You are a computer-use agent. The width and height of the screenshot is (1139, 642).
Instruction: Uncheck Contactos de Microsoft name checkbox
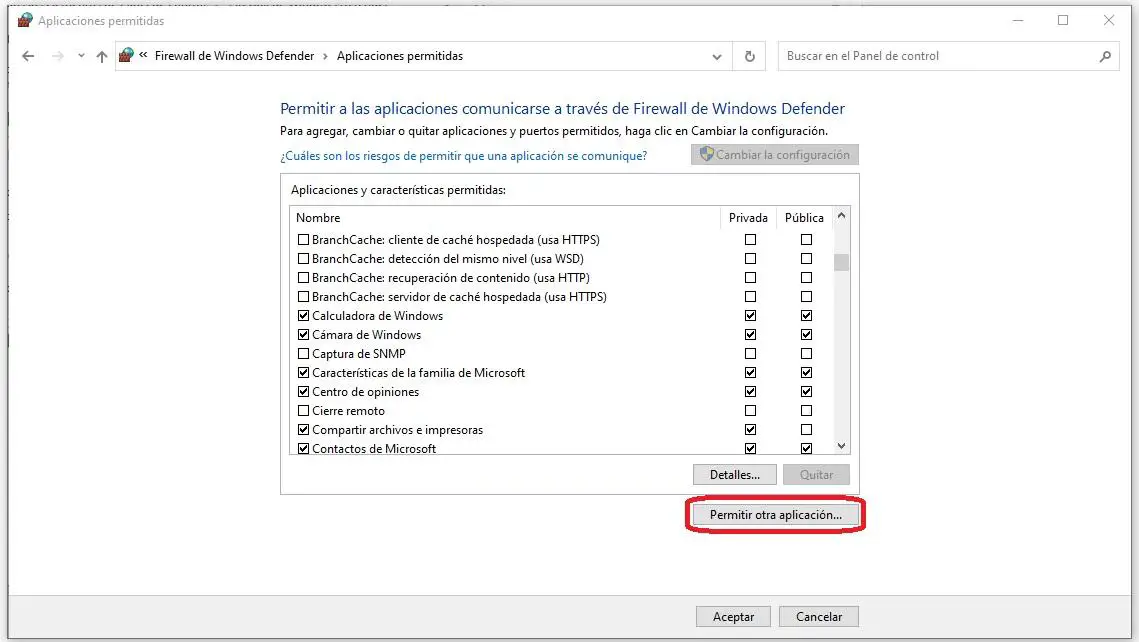click(x=304, y=449)
